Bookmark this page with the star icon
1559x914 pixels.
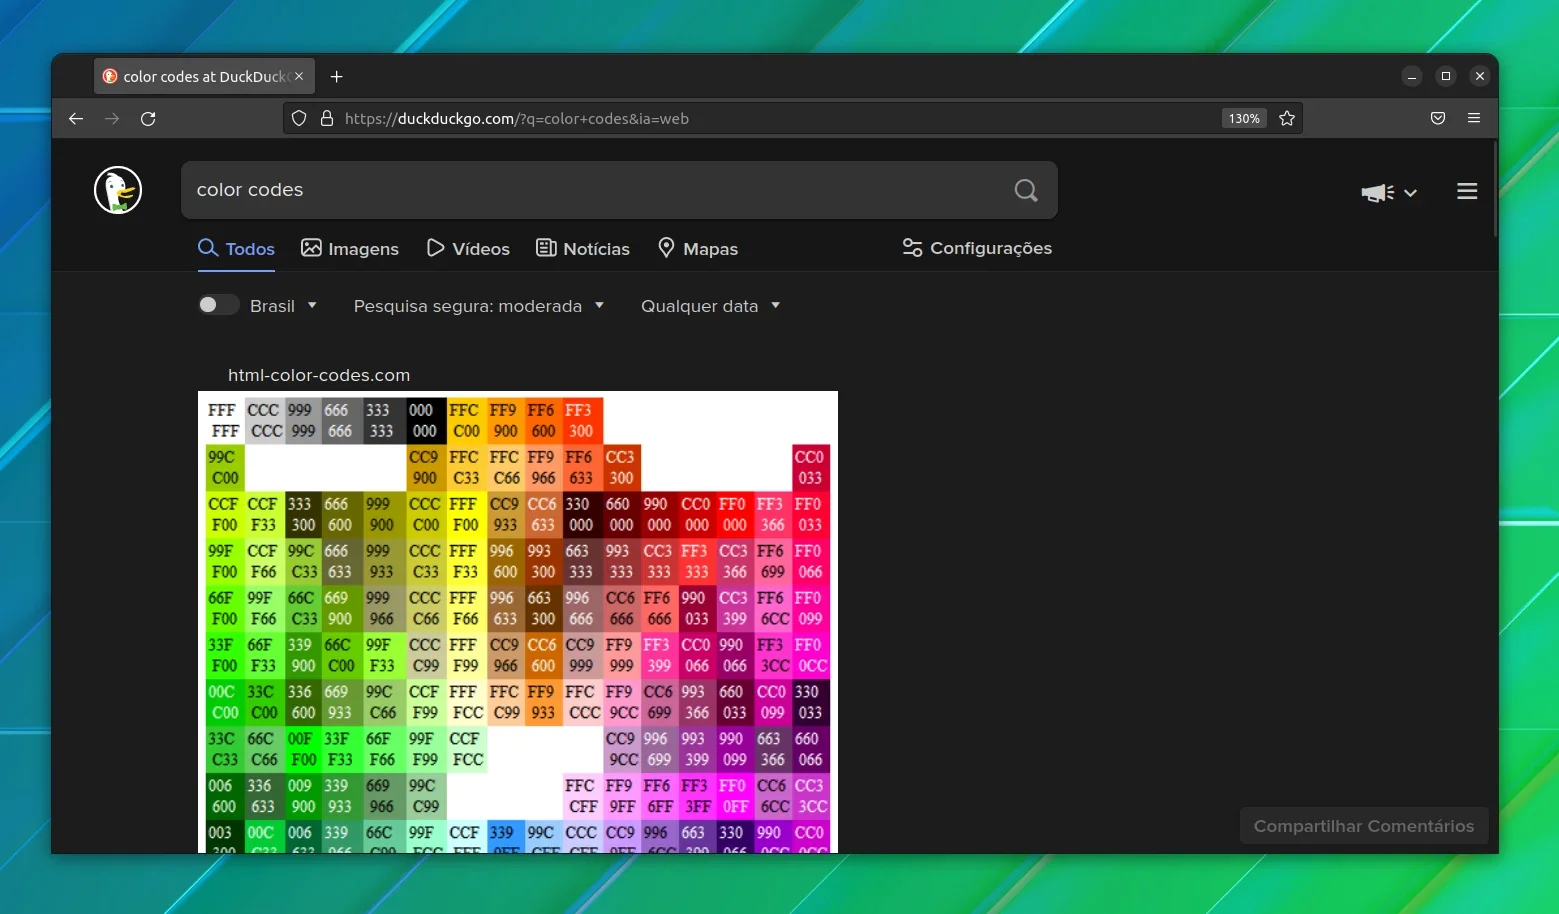tap(1287, 118)
